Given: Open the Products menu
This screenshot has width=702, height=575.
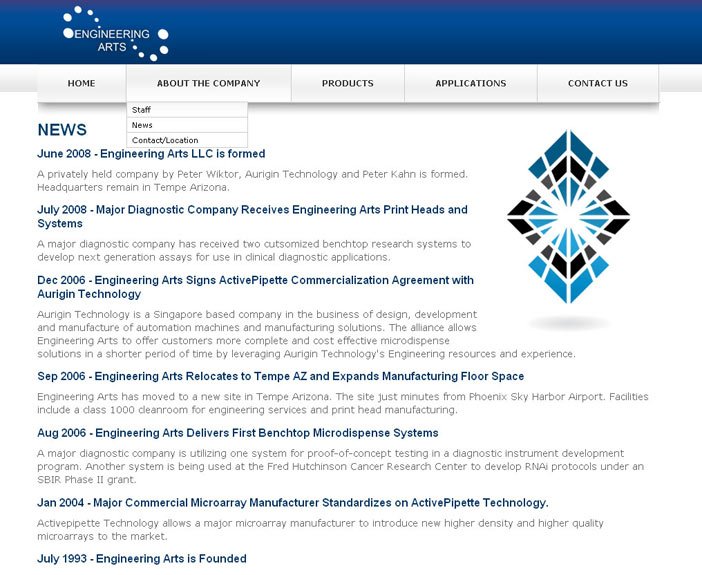Looking at the screenshot, I should tap(347, 84).
